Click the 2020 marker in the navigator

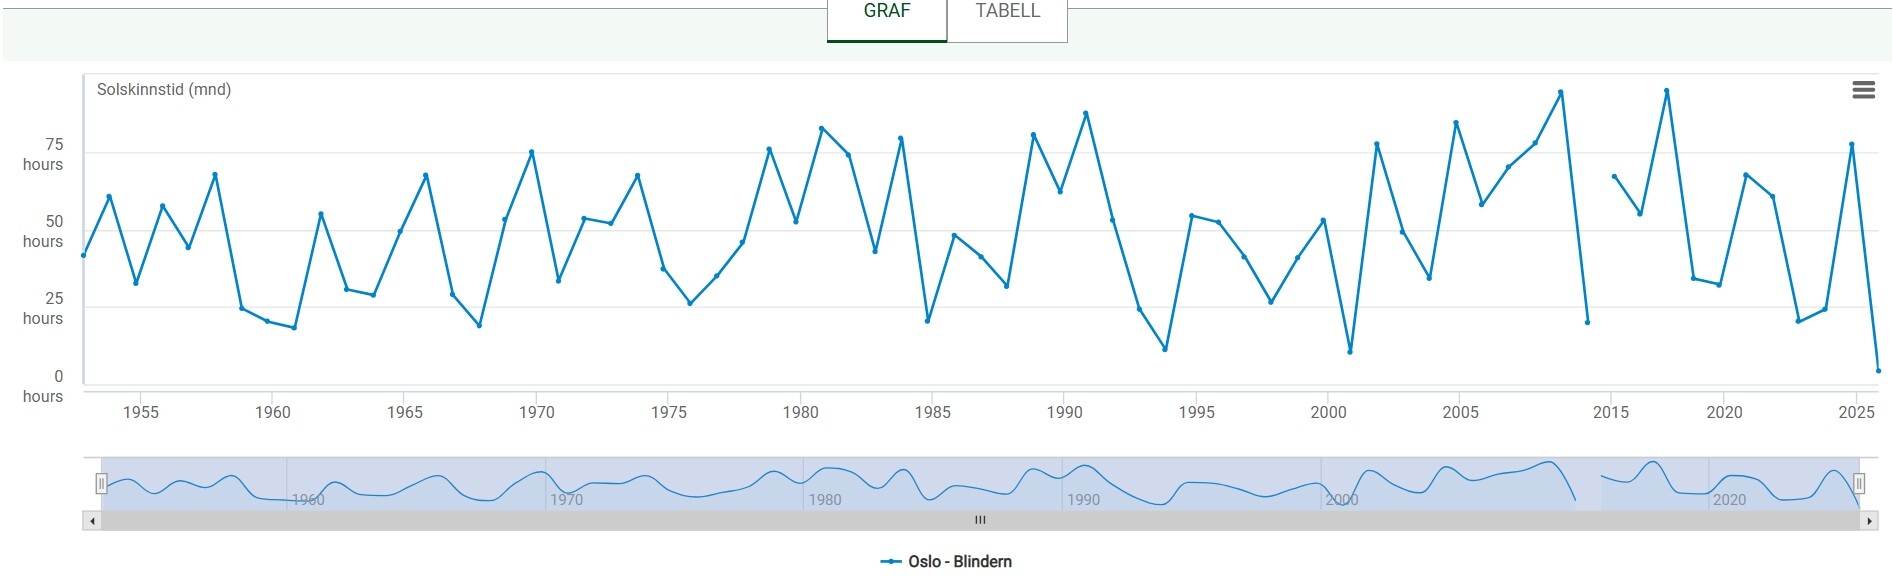point(1729,499)
